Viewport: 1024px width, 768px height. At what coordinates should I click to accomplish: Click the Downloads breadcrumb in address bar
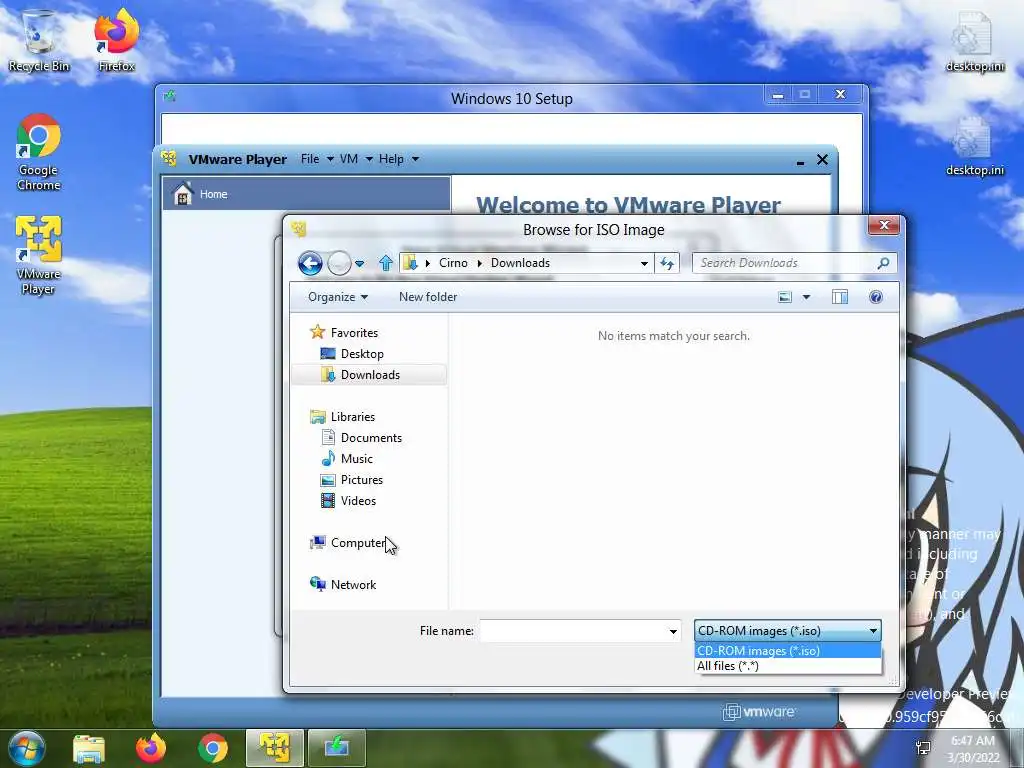tap(520, 263)
